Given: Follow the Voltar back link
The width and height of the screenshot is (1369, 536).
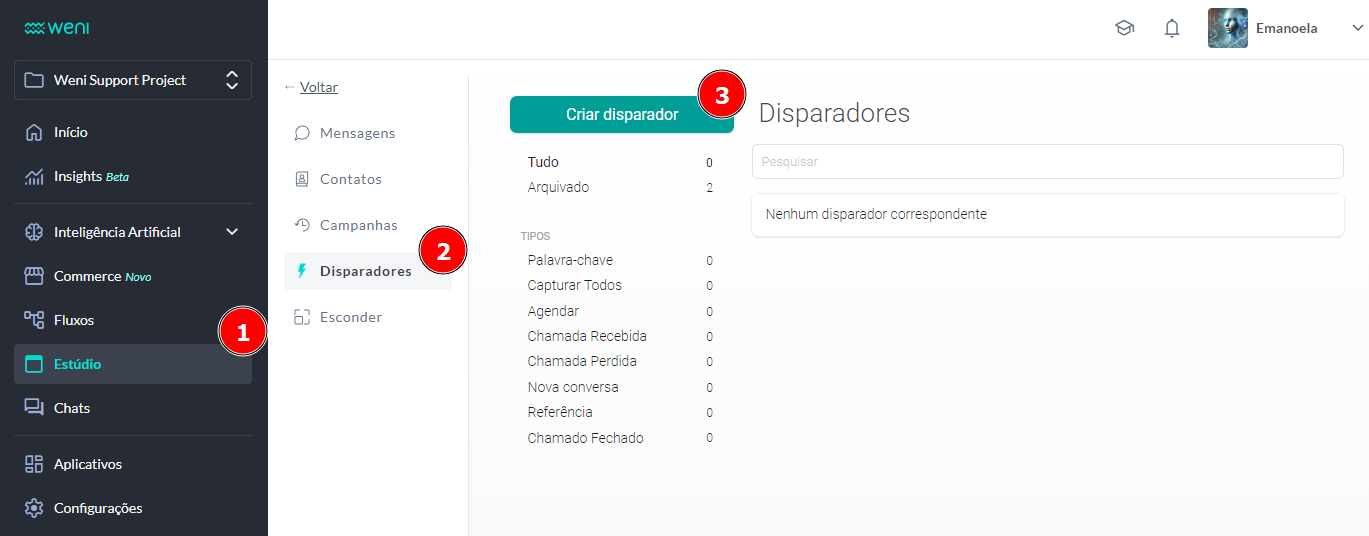Looking at the screenshot, I should click(318, 87).
